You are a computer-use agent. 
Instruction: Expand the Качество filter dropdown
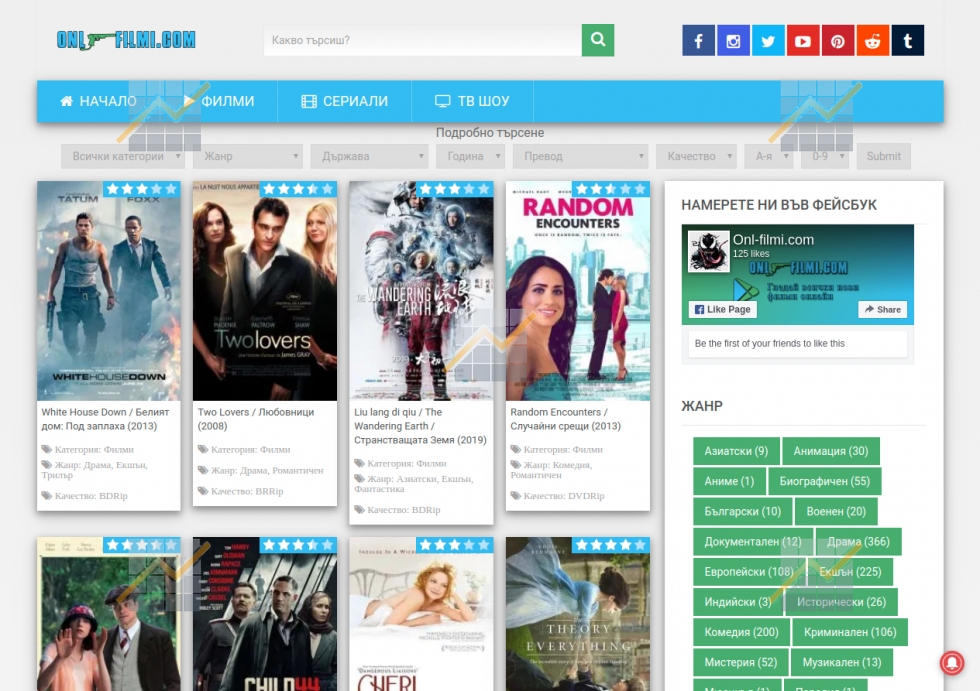[x=696, y=156]
